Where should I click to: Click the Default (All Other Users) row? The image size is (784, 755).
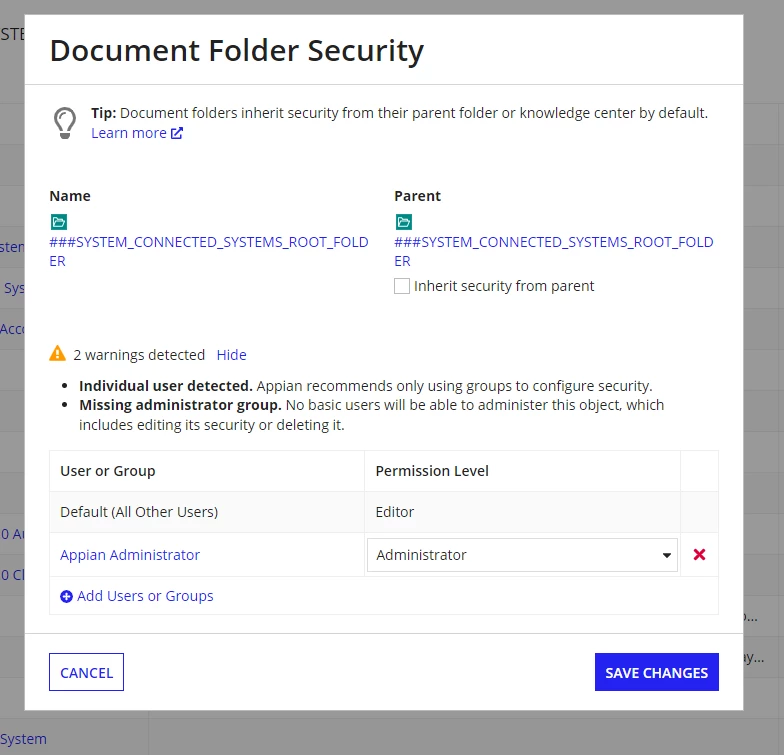pyautogui.click(x=384, y=512)
